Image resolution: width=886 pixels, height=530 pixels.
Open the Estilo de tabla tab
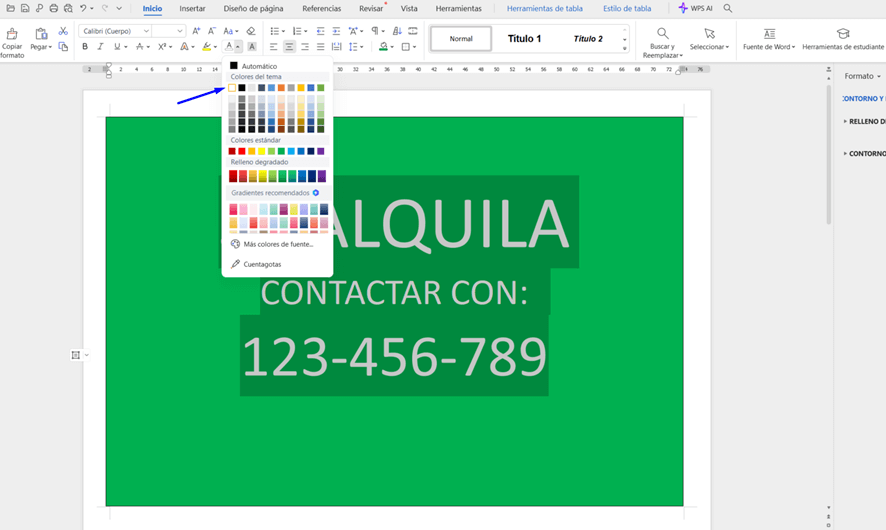pyautogui.click(x=627, y=8)
